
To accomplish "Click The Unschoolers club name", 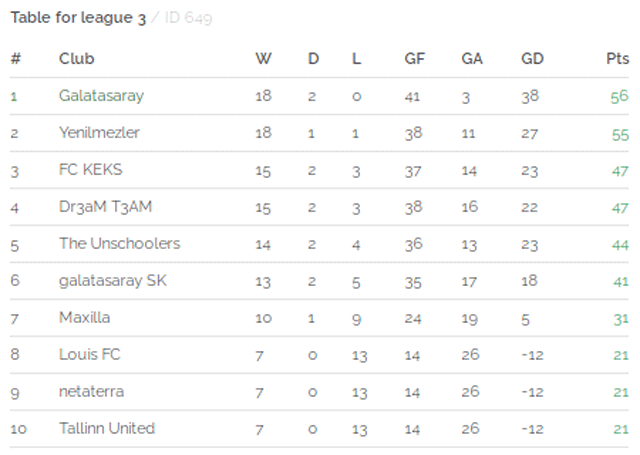I will point(120,244).
